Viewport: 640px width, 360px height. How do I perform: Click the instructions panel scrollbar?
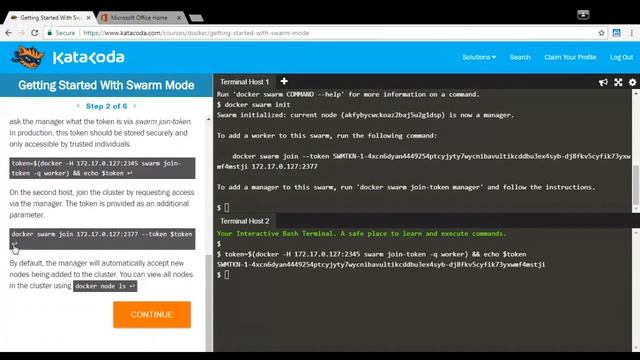pyautogui.click(x=209, y=302)
